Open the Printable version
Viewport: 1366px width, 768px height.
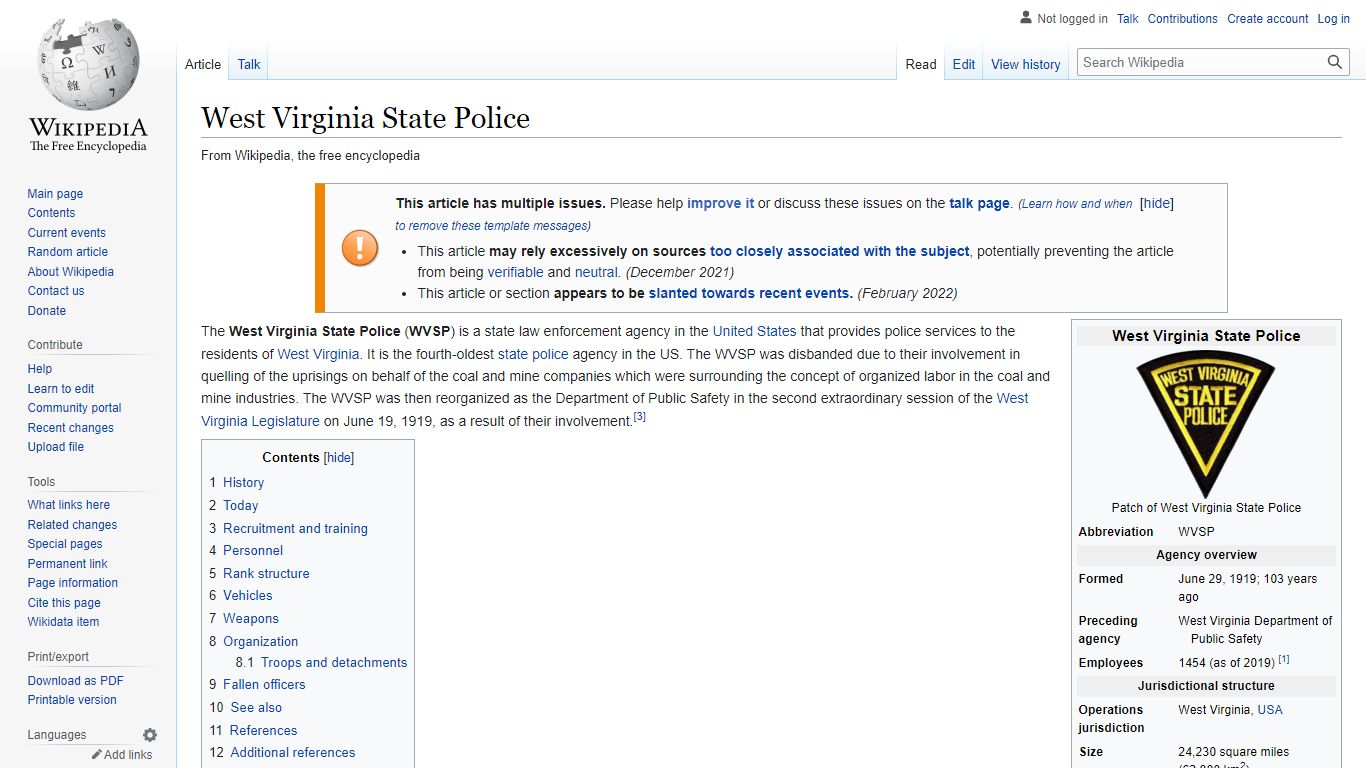point(72,700)
